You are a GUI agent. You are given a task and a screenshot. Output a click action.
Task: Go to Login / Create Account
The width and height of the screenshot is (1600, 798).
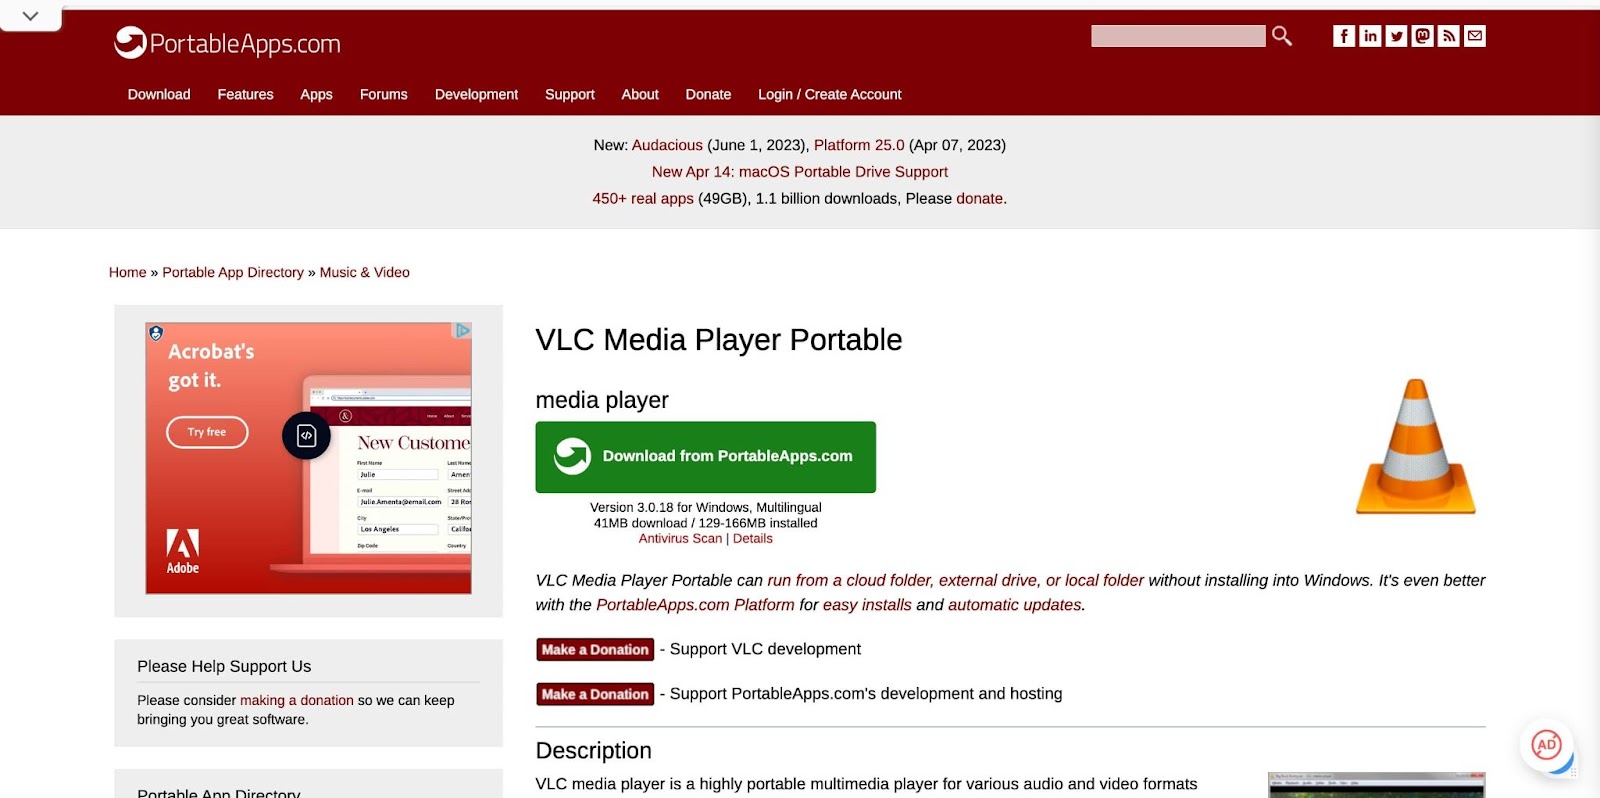[x=829, y=94]
